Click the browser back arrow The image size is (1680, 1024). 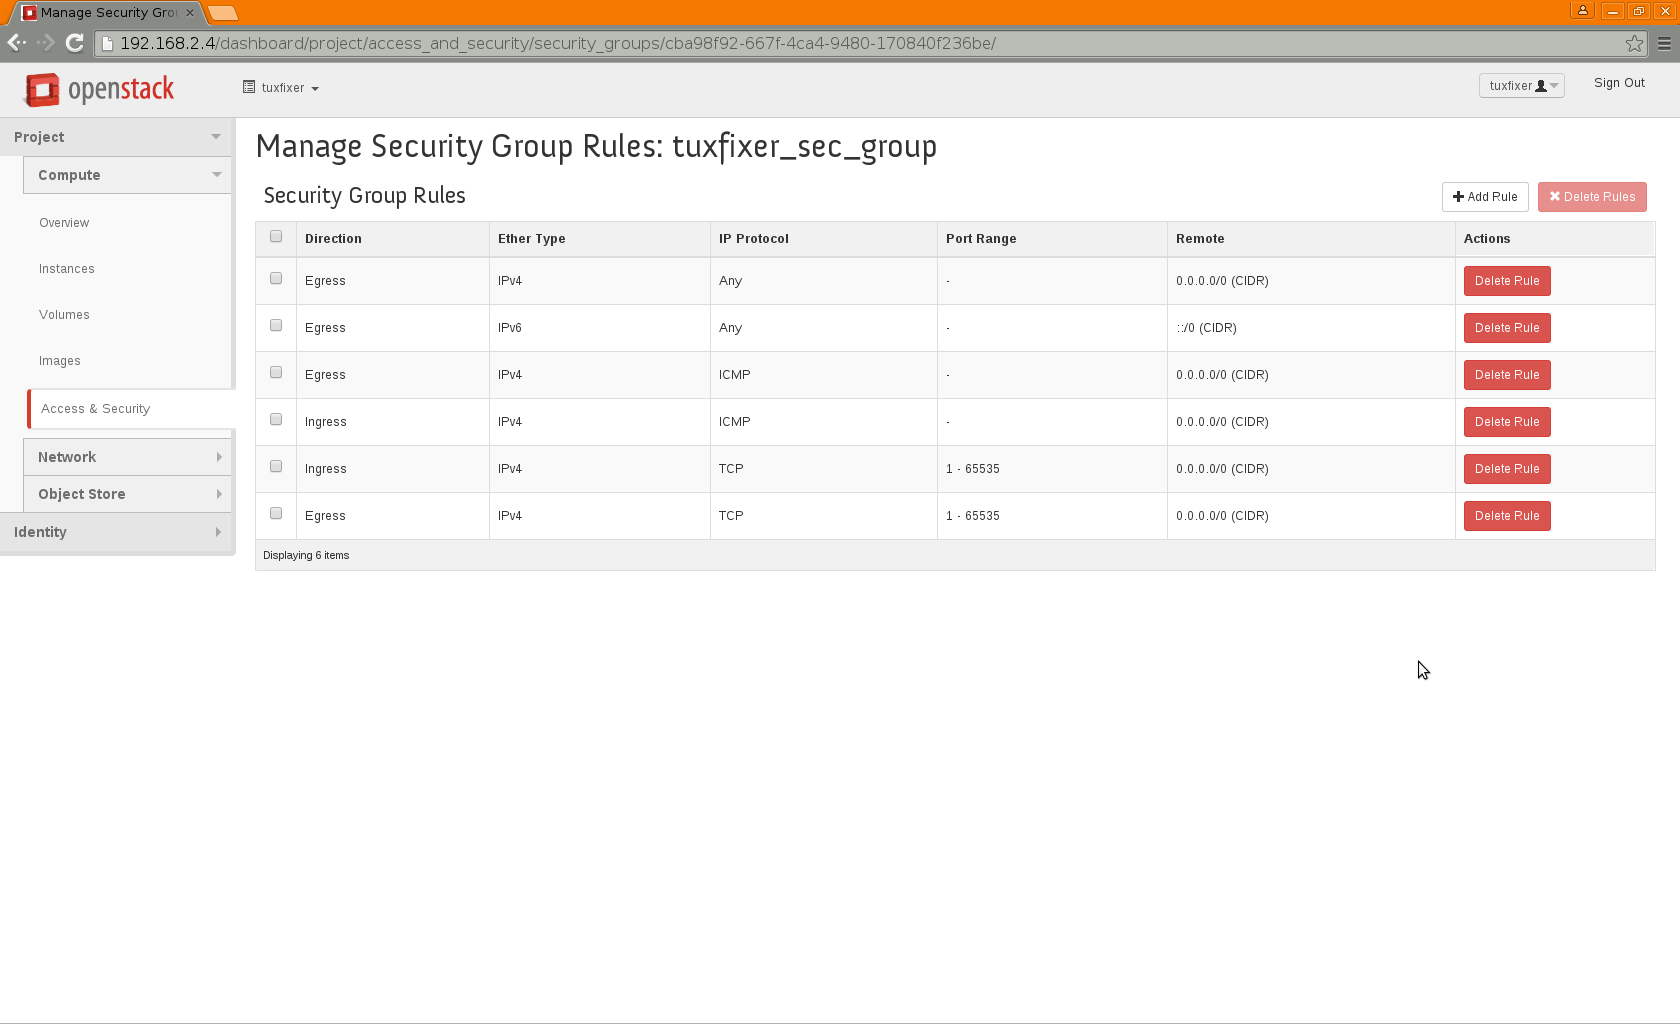click(16, 43)
